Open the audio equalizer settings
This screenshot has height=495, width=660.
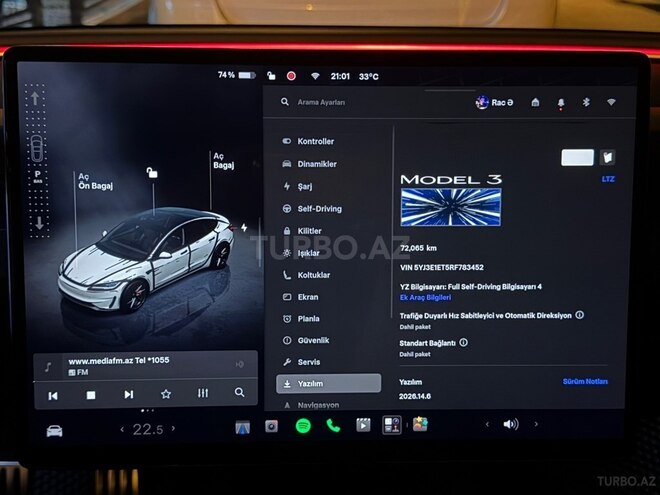pos(203,393)
